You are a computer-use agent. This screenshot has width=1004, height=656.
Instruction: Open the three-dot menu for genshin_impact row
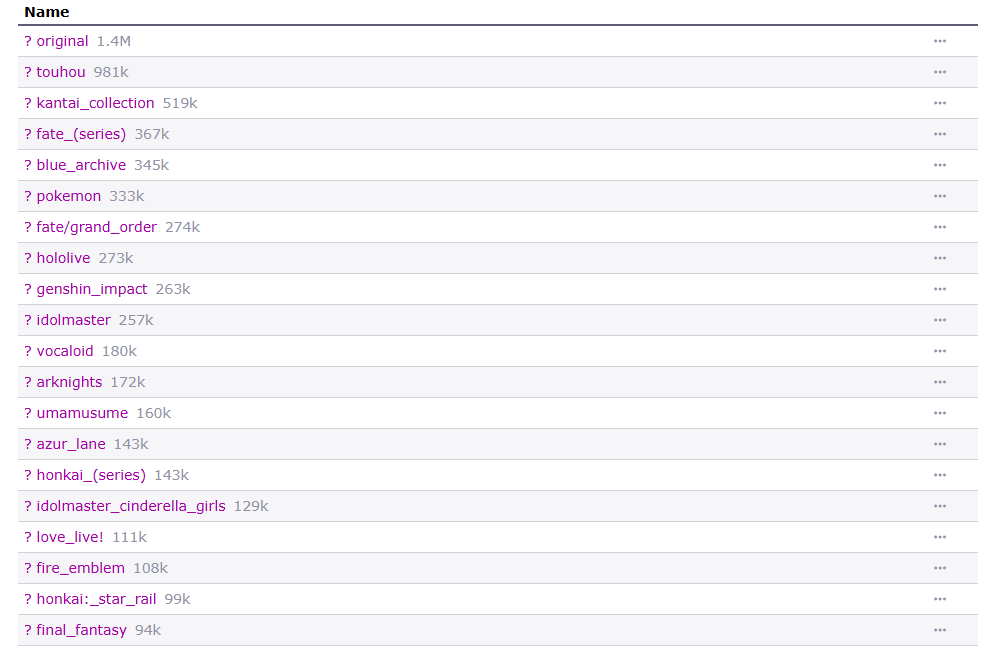[x=939, y=289]
